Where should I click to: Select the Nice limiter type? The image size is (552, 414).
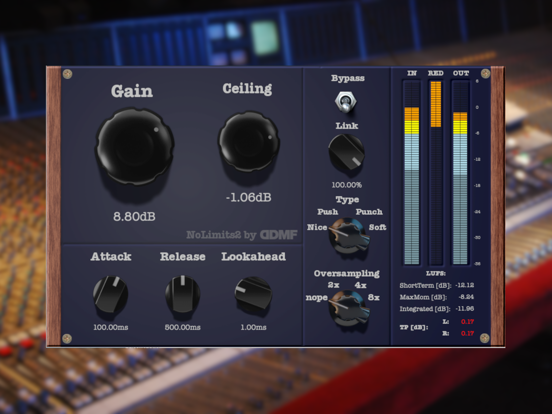coord(317,227)
